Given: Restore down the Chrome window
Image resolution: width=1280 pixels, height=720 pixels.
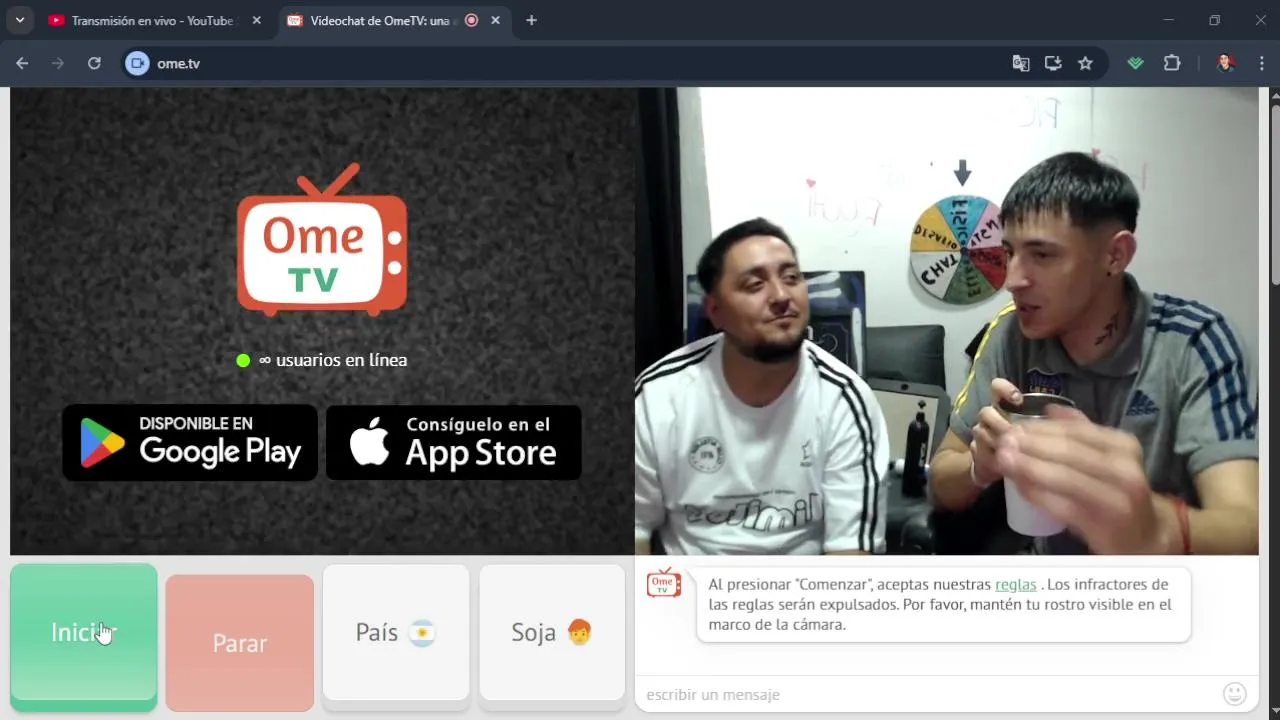Looking at the screenshot, I should (1215, 20).
